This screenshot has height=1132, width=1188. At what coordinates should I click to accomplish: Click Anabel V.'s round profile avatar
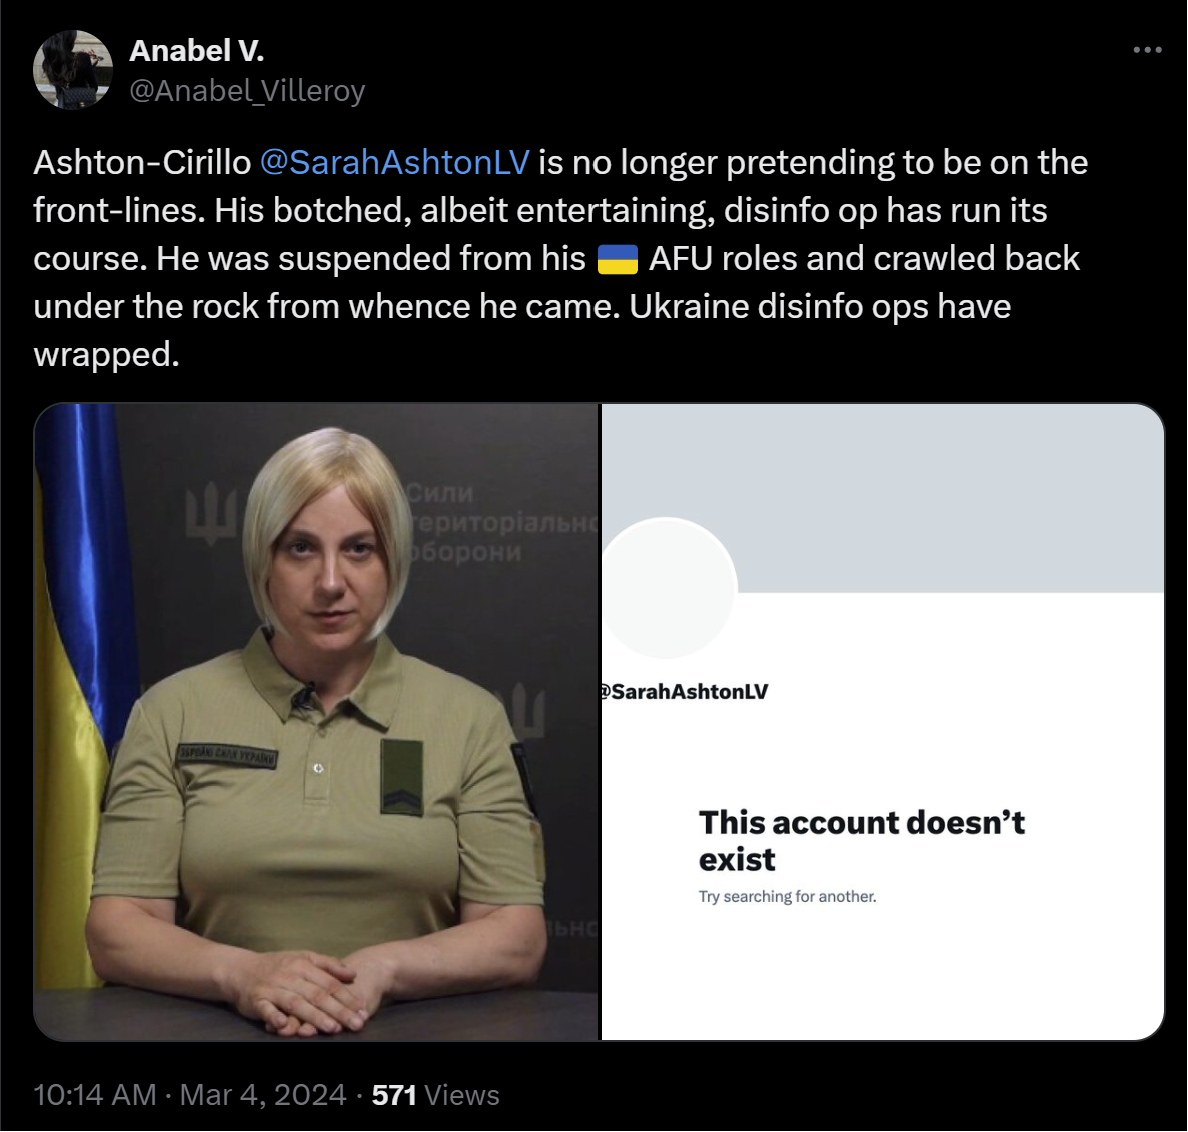(x=73, y=70)
